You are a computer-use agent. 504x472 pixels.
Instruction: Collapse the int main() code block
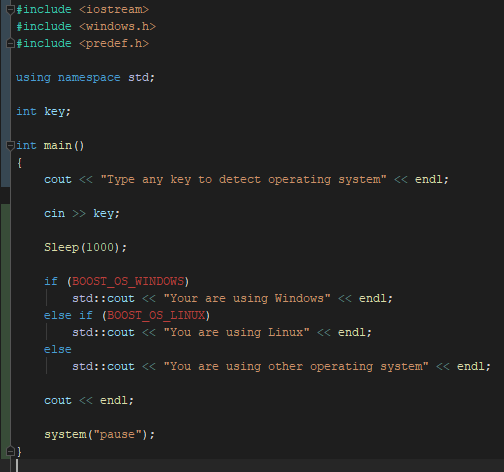click(10, 146)
